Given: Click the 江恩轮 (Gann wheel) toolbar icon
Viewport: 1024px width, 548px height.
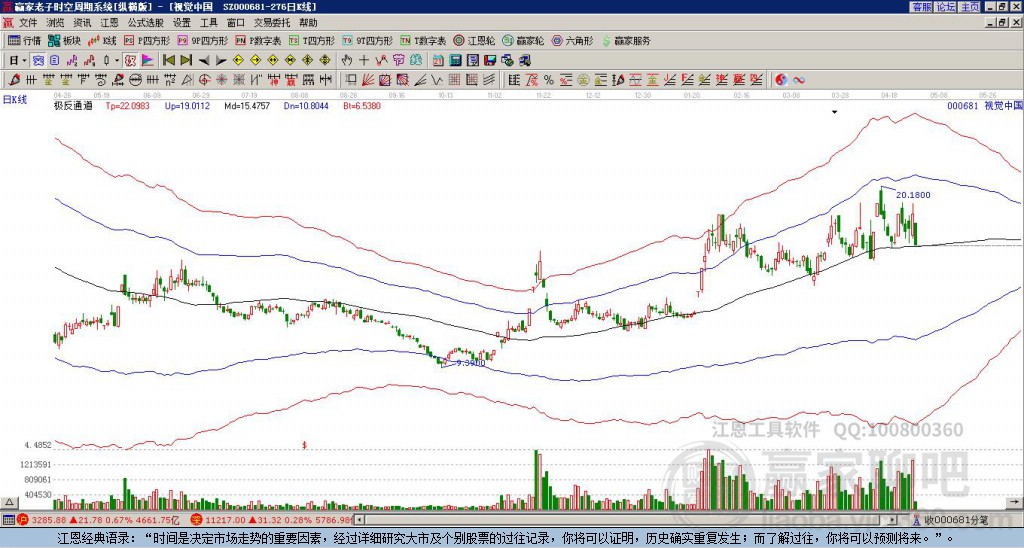Looking at the screenshot, I should pyautogui.click(x=476, y=41).
